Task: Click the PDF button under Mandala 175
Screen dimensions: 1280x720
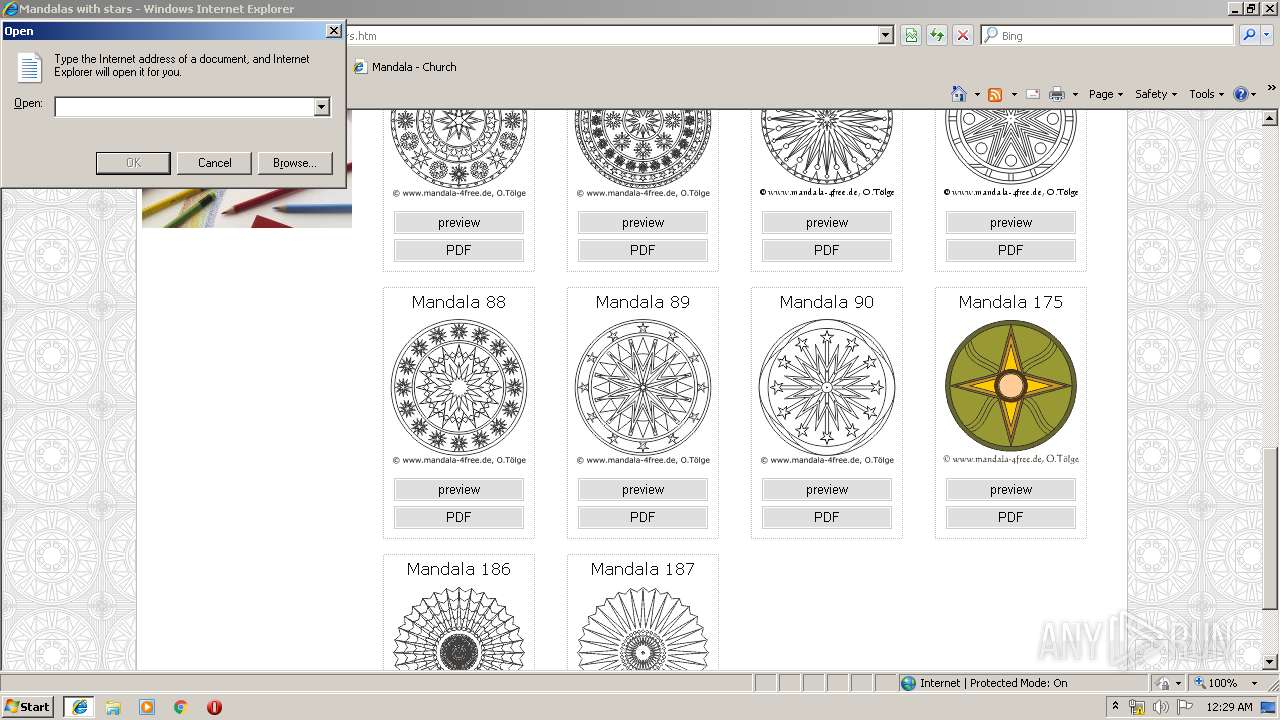Action: pos(1010,517)
